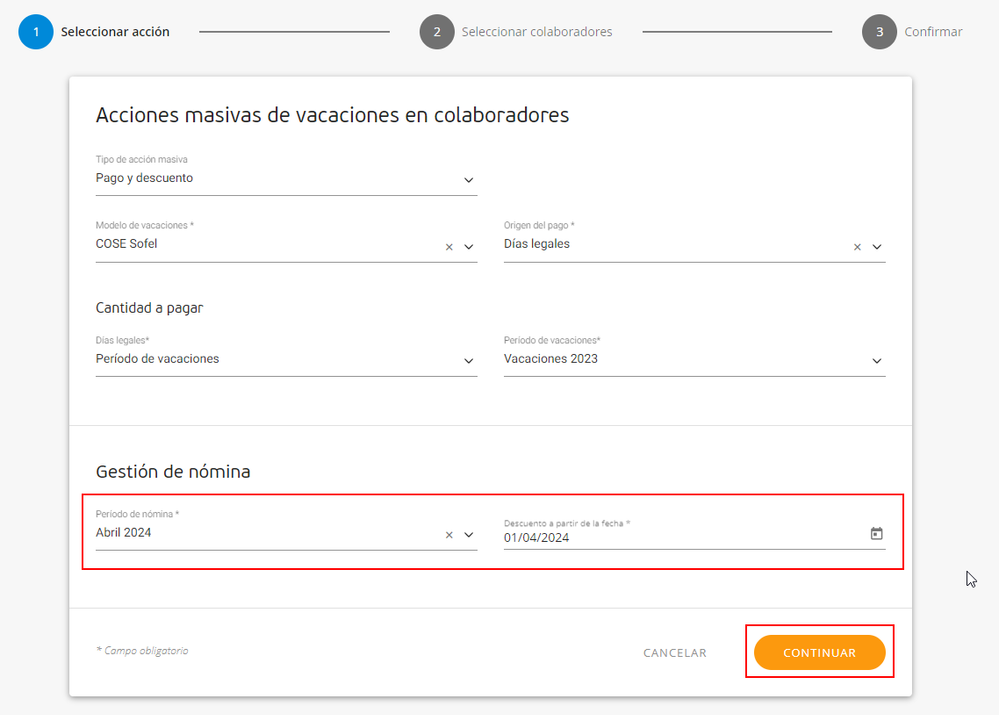Click the Vacaciones 2023 field value
The width and height of the screenshot is (999, 715).
tap(550, 359)
